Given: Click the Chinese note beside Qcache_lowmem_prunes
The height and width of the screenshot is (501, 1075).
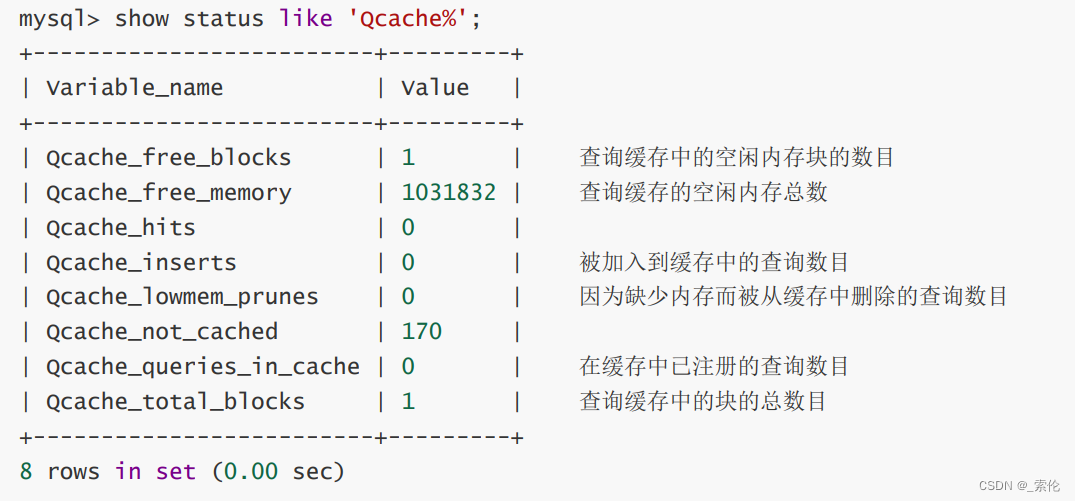Looking at the screenshot, I should coord(793,297).
